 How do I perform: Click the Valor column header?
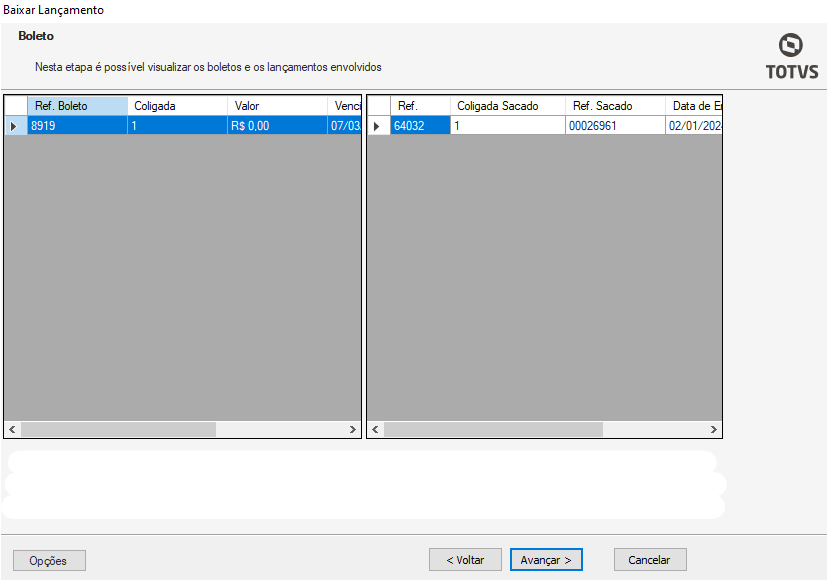coord(277,106)
